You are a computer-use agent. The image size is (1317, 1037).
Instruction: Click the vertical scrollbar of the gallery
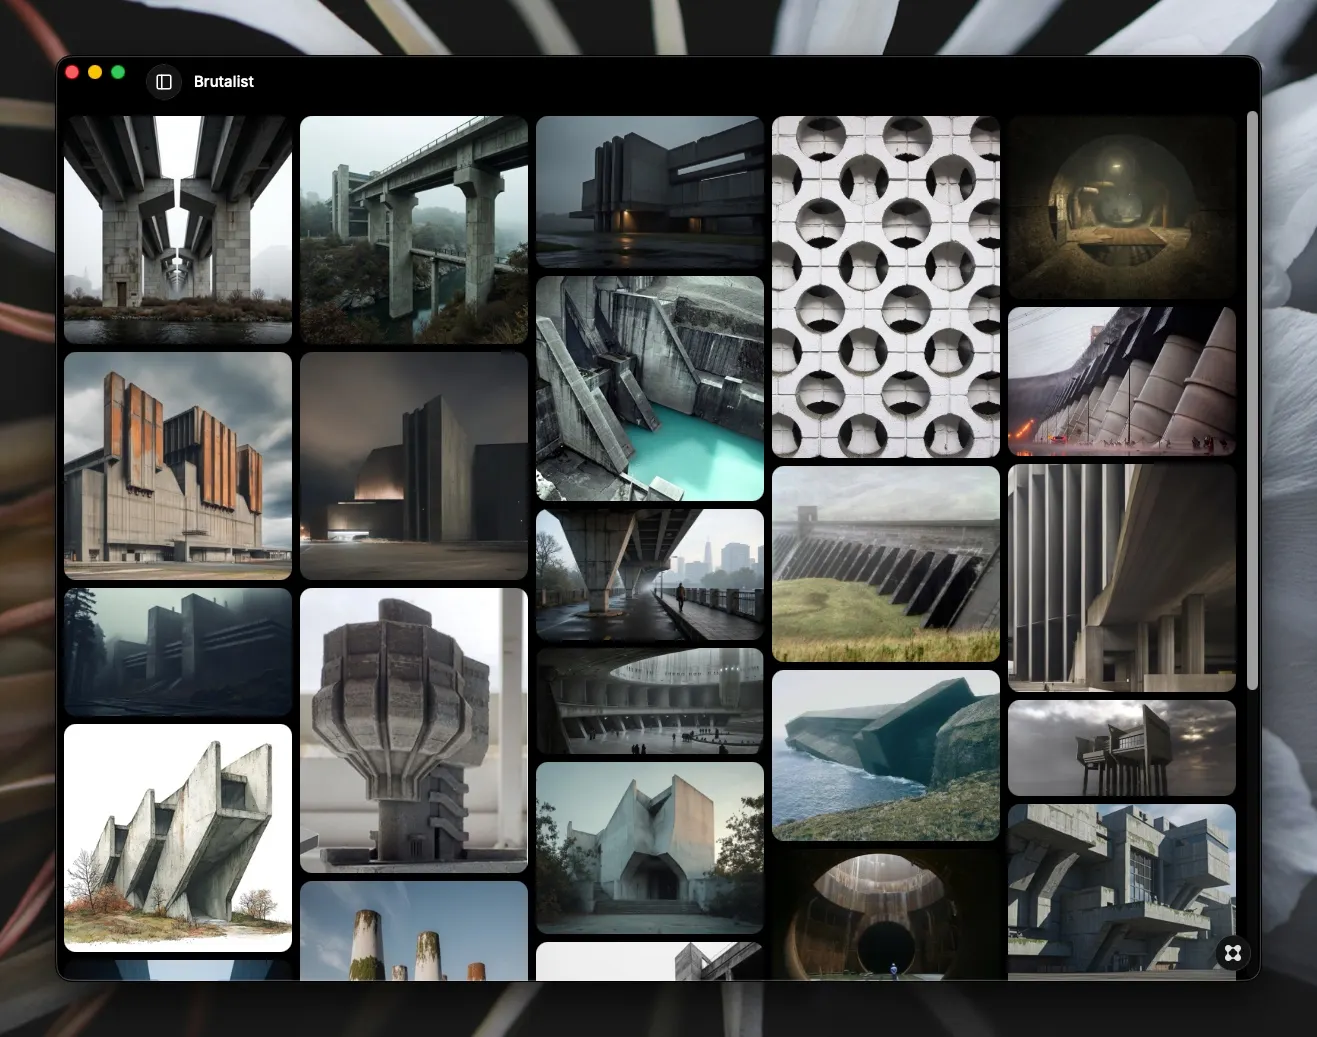1252,400
